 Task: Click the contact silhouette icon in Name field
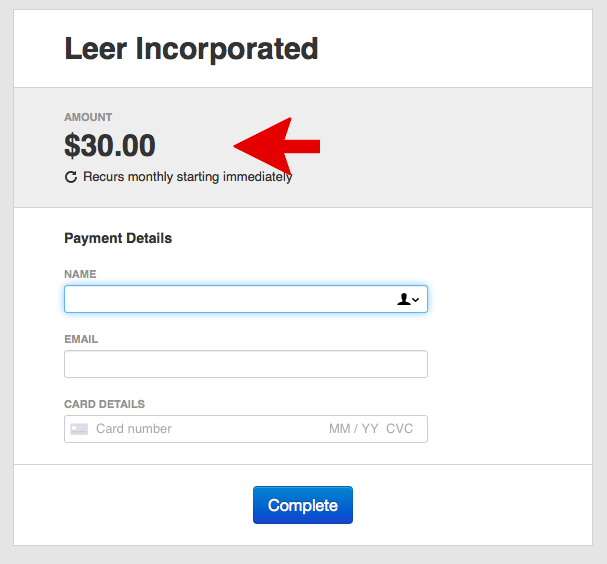point(403,299)
